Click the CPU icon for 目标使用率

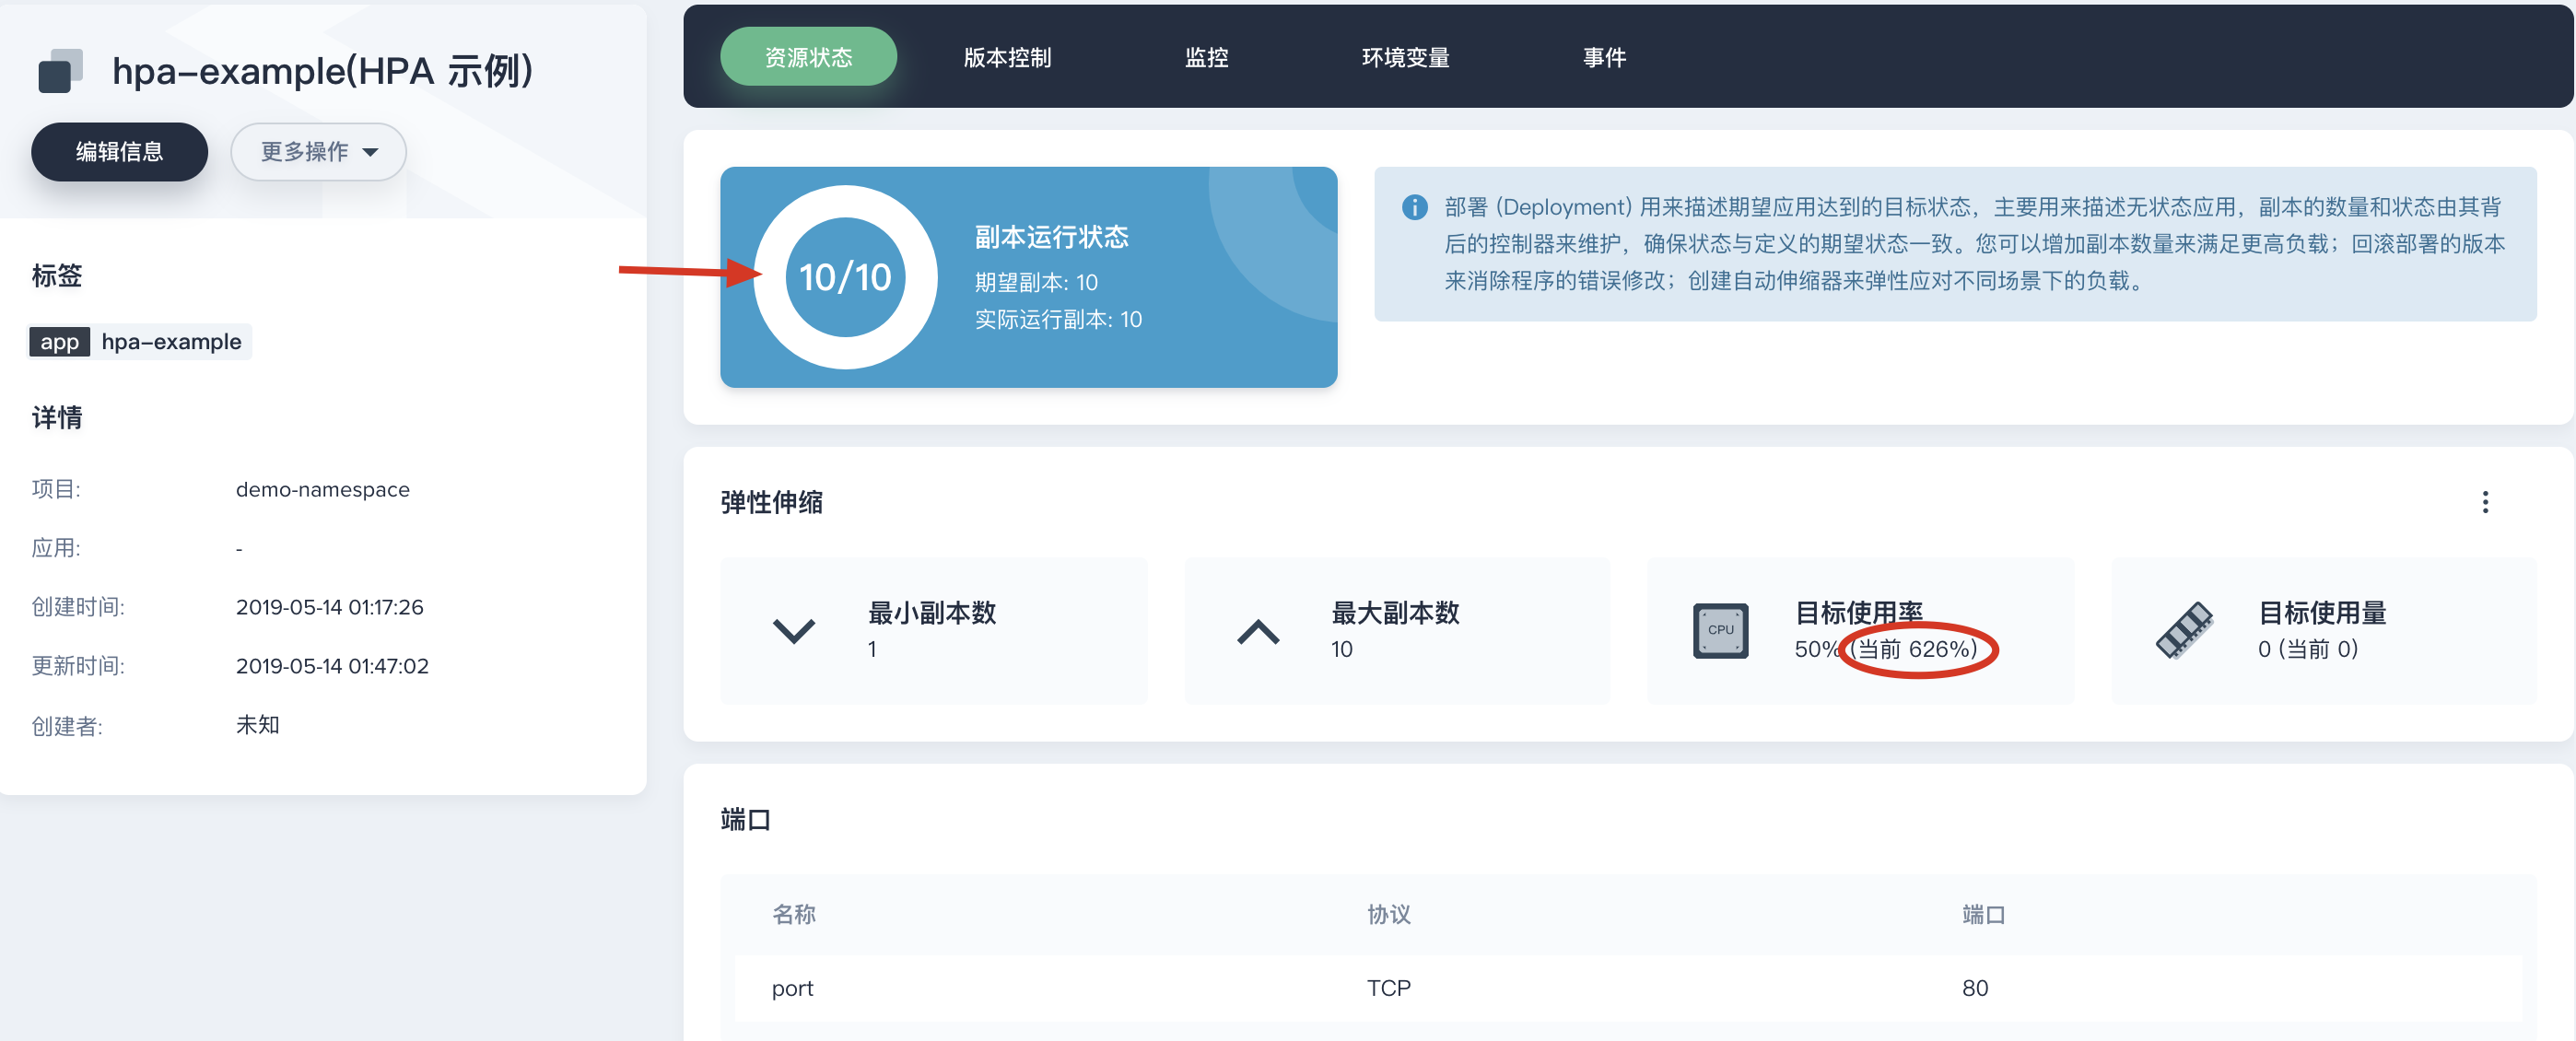[x=1720, y=630]
